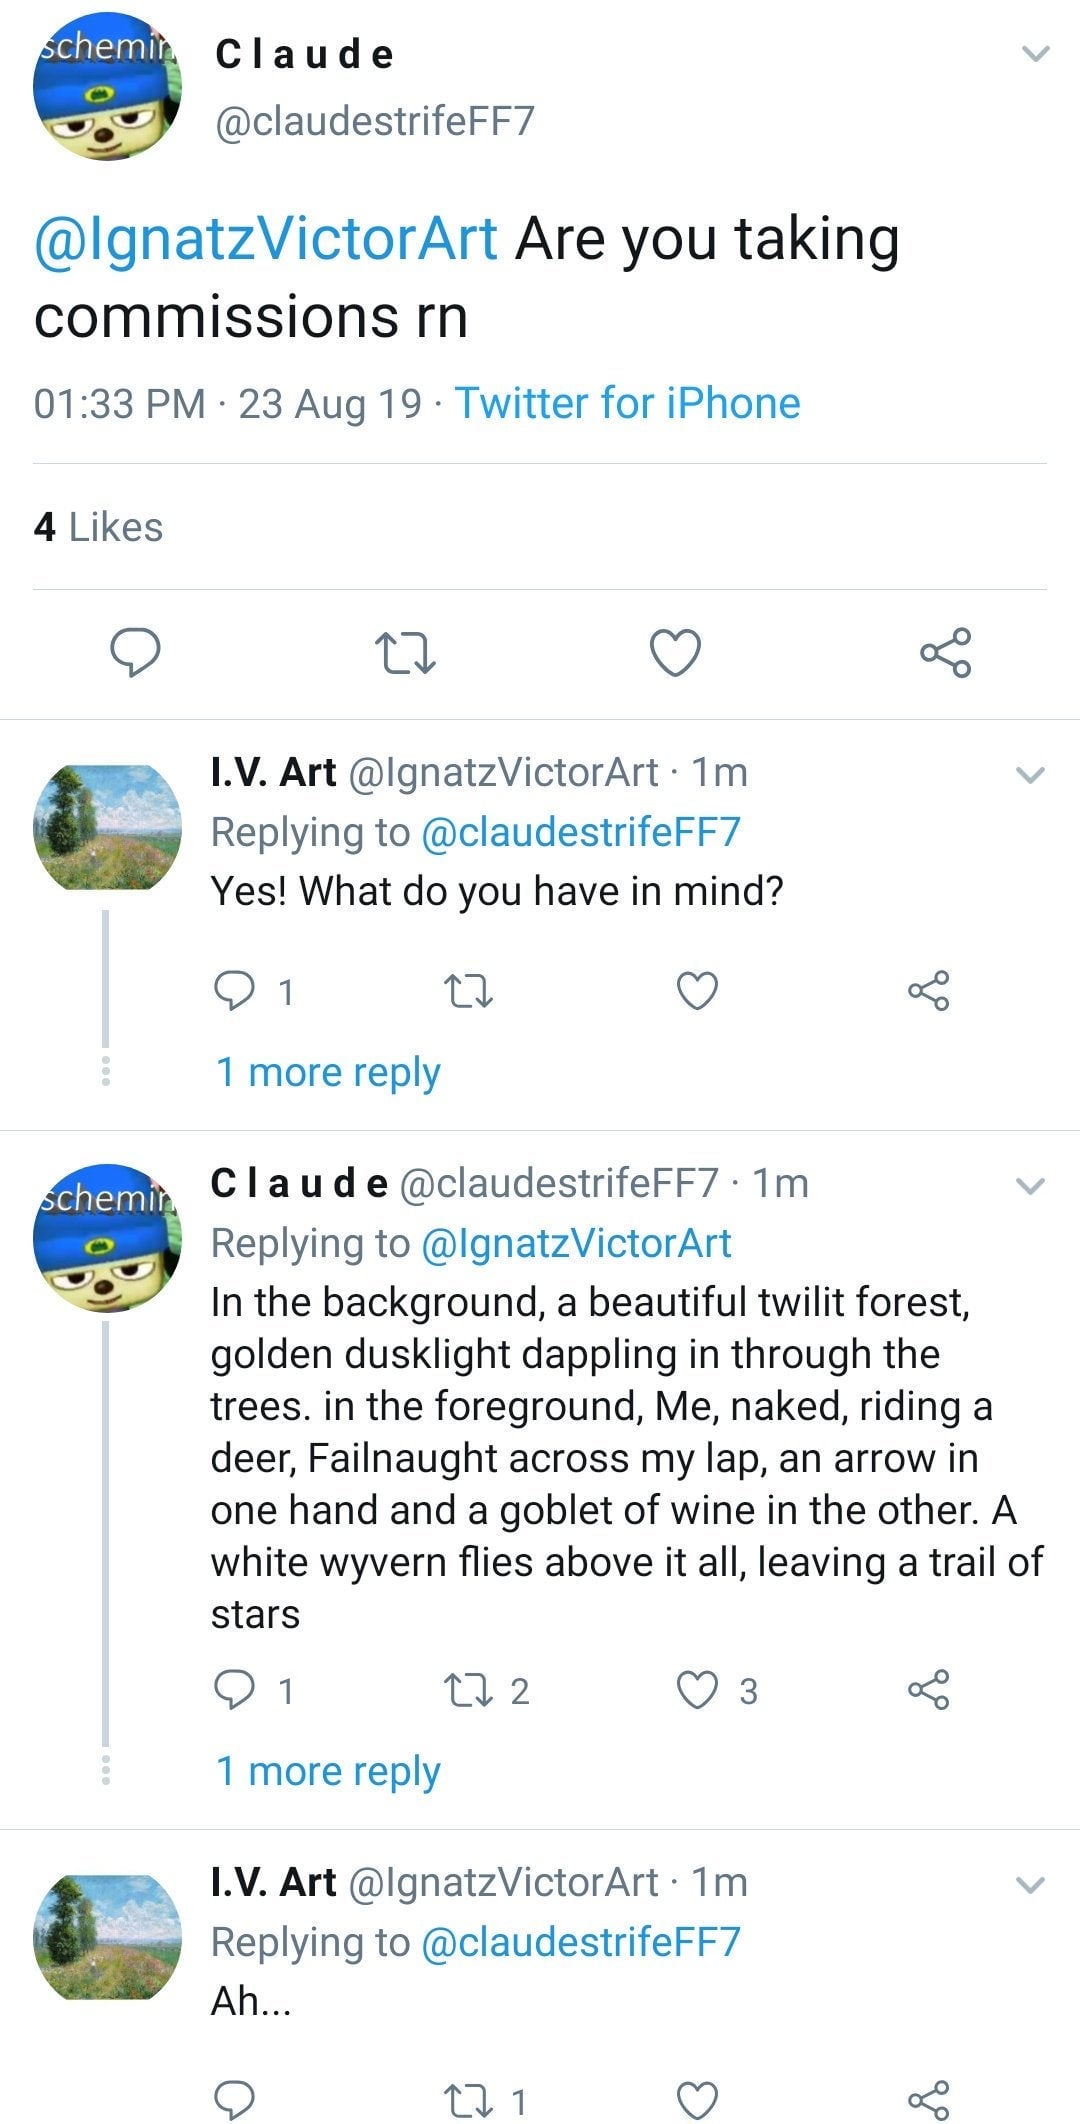The width and height of the screenshot is (1080, 2124).
Task: Expand '1 more reply' under 'What do you have in mind?'
Action: [x=328, y=1072]
